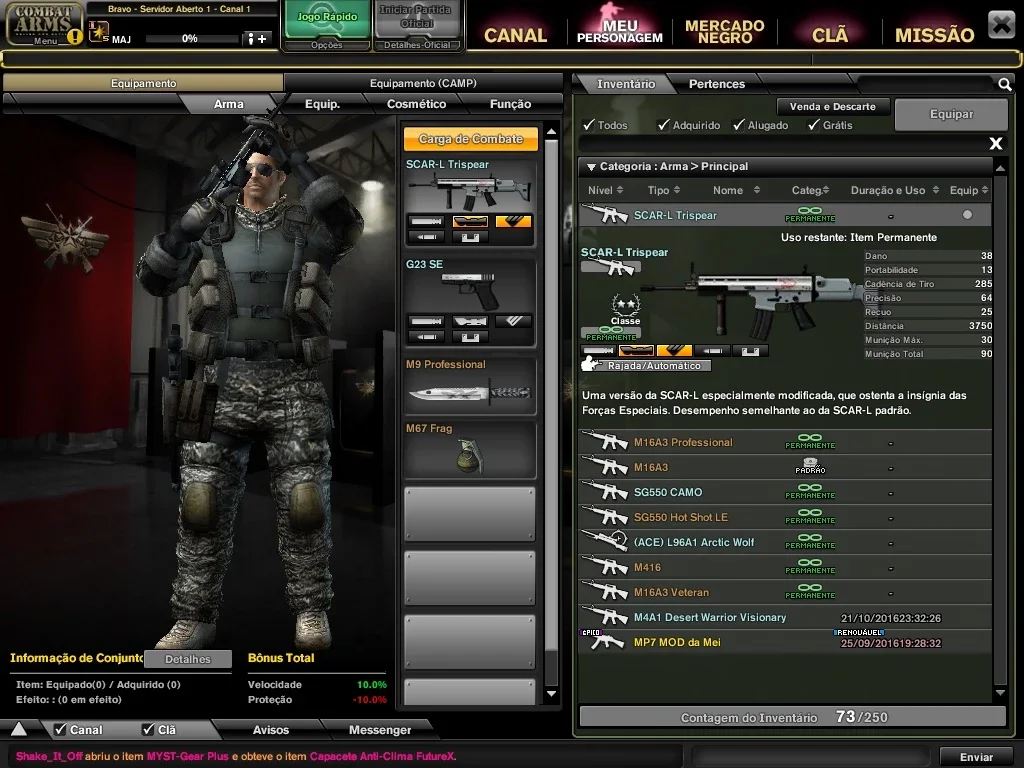This screenshot has width=1024, height=768.
Task: Toggle the Todos filter checkbox
Action: [589, 125]
